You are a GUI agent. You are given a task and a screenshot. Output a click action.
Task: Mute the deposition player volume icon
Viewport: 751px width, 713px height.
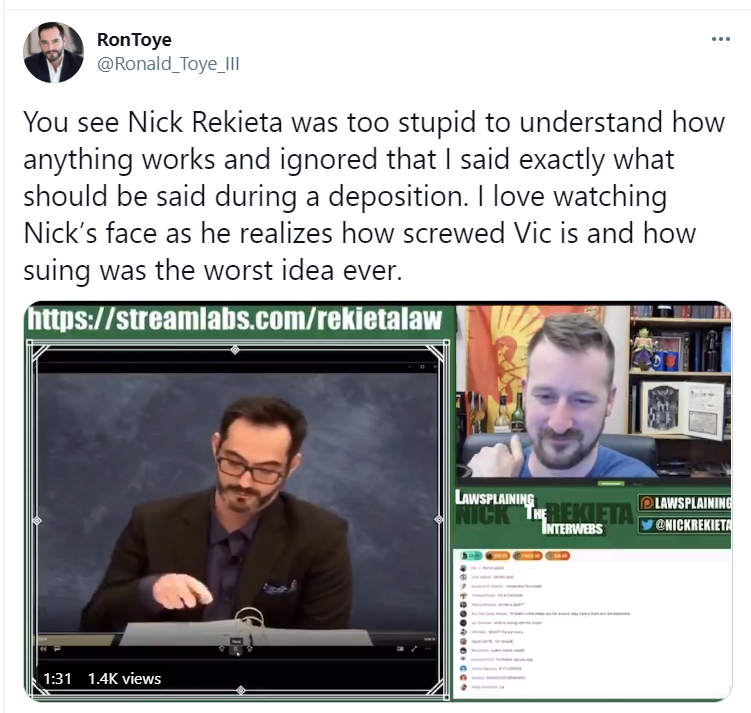[43, 649]
